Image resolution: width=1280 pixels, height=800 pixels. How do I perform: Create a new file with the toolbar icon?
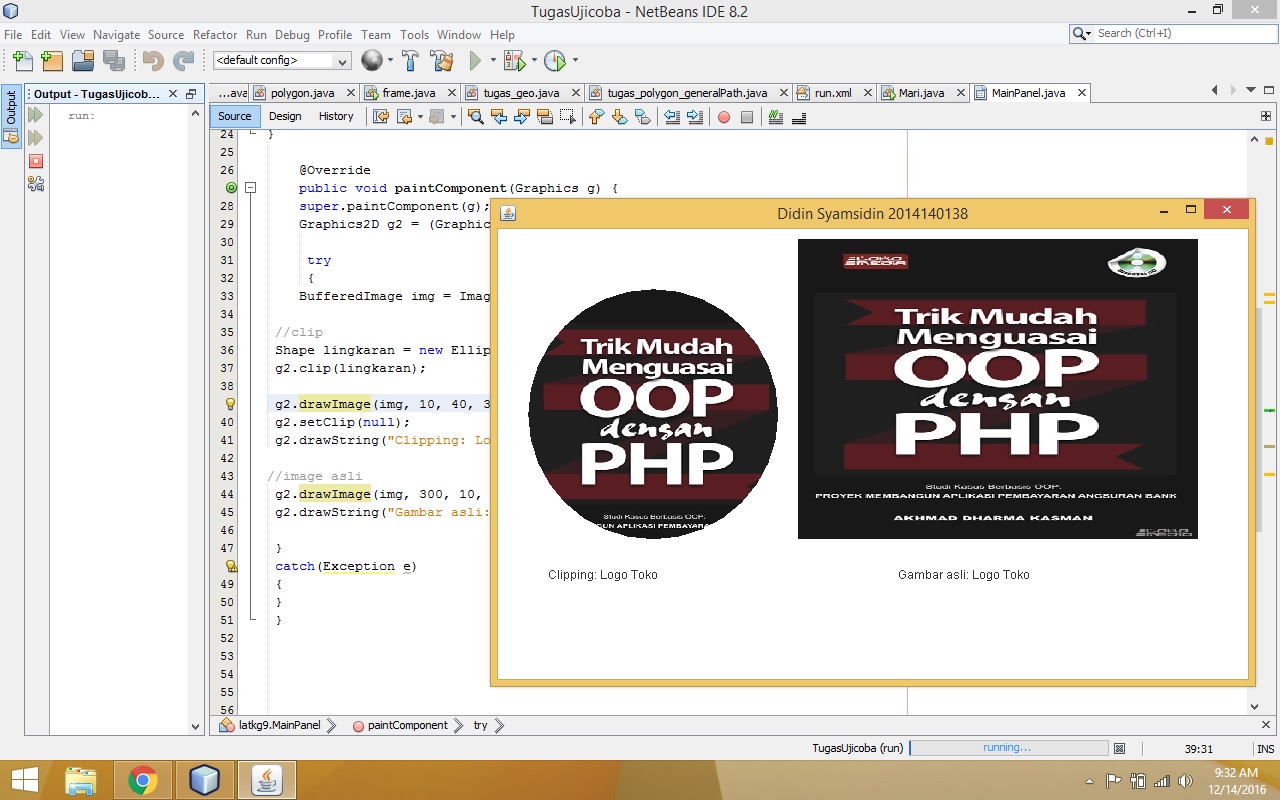pyautogui.click(x=22, y=61)
